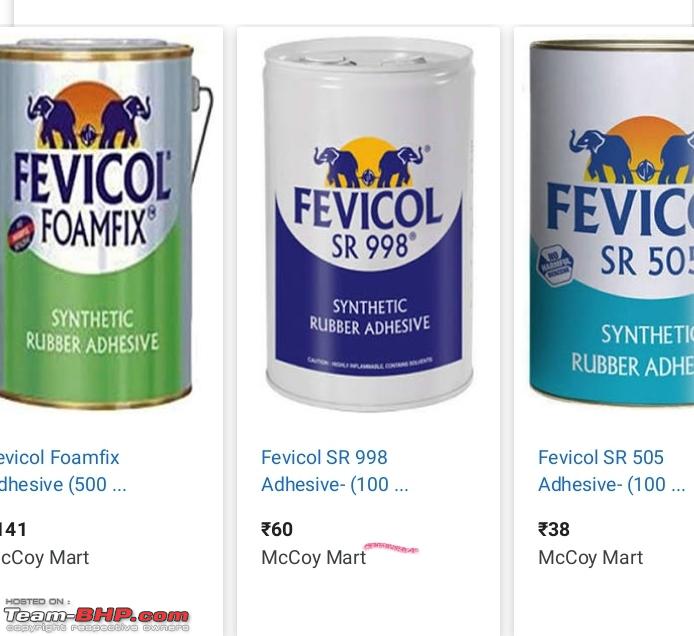Click the pink scribble mark near McCoy Mart
Screen dimensions: 694x636
(x=391, y=548)
